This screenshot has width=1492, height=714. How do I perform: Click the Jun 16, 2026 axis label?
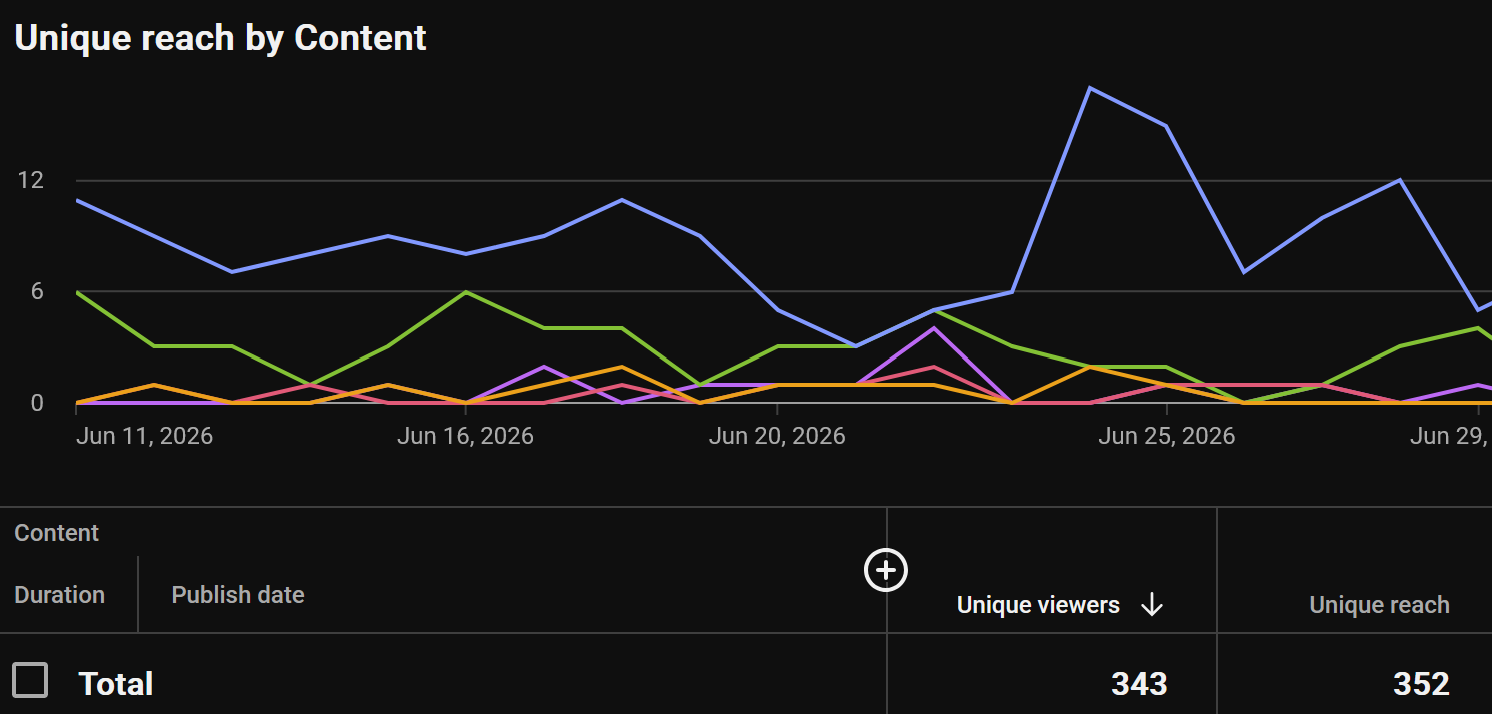(465, 437)
